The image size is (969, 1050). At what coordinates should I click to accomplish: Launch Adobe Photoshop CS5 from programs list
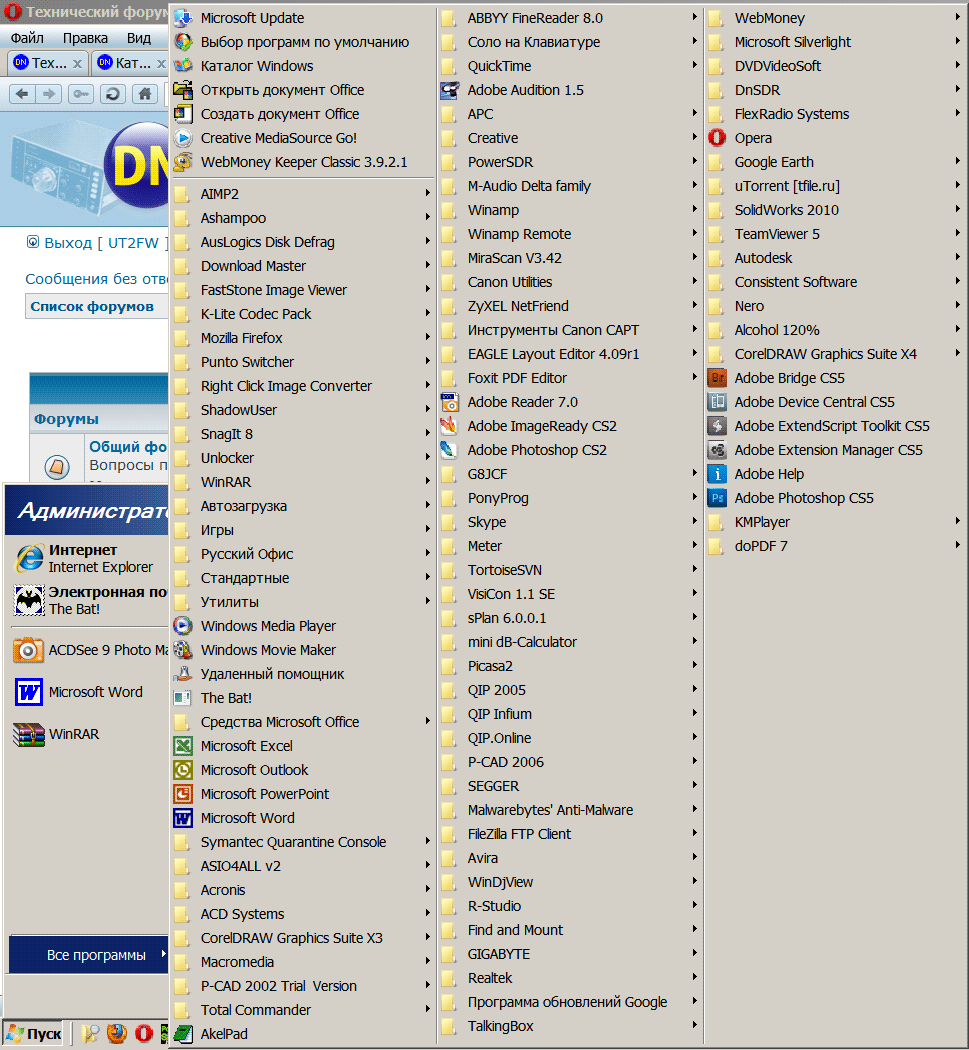pos(803,498)
